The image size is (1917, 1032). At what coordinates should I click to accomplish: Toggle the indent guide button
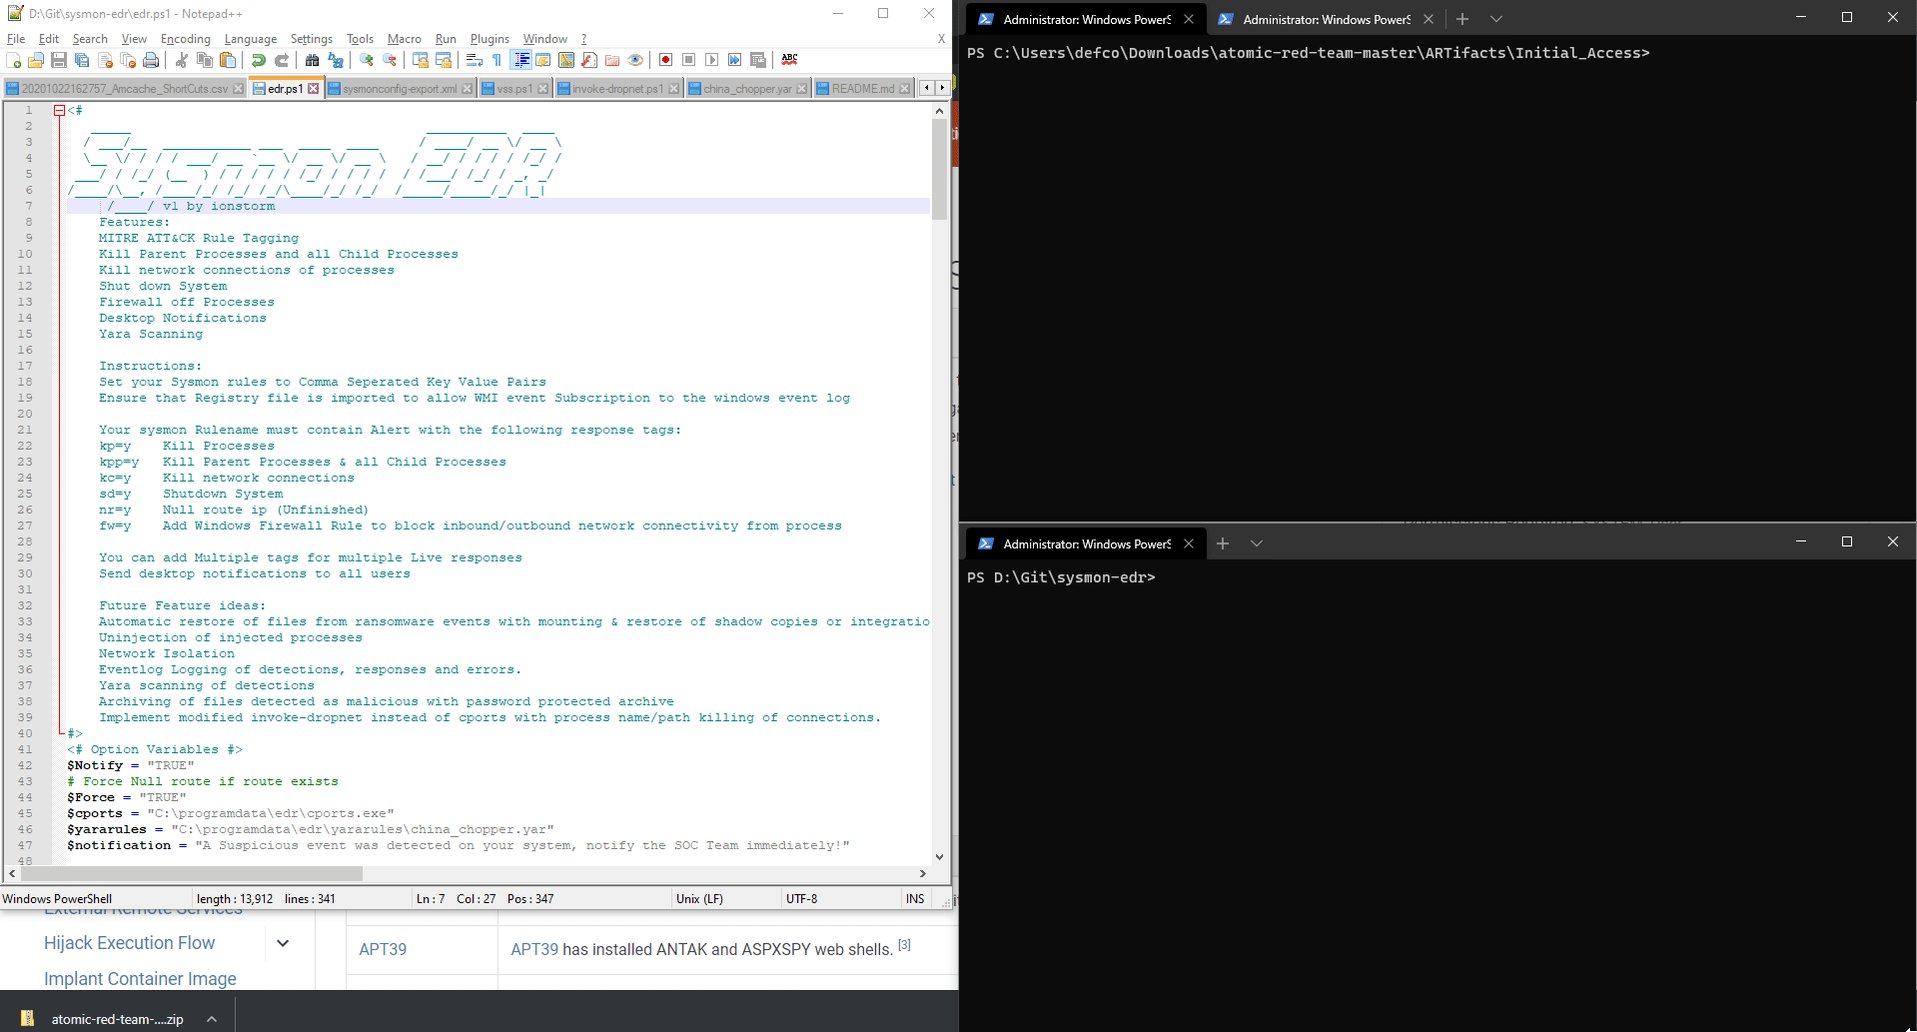[x=521, y=60]
